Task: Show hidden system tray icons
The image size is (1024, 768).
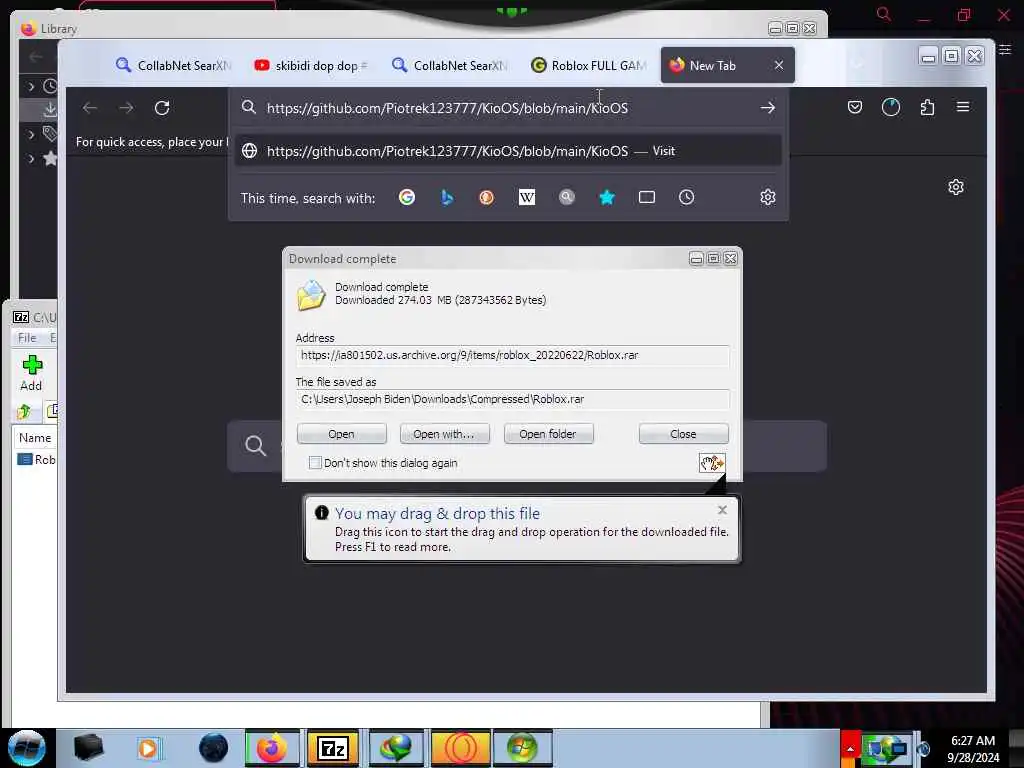Action: coord(850,749)
